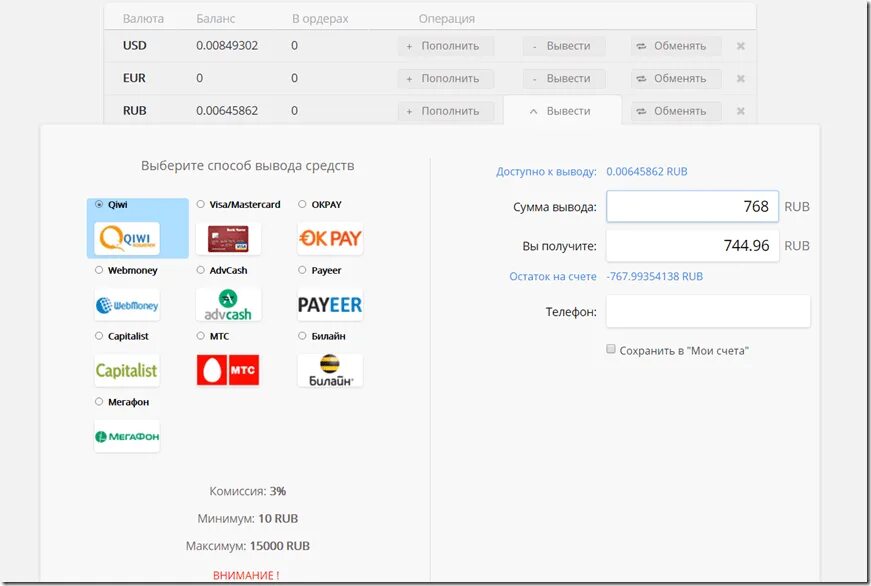The height and width of the screenshot is (586, 871).
Task: Click the Megafon logo
Action: pyautogui.click(x=127, y=436)
